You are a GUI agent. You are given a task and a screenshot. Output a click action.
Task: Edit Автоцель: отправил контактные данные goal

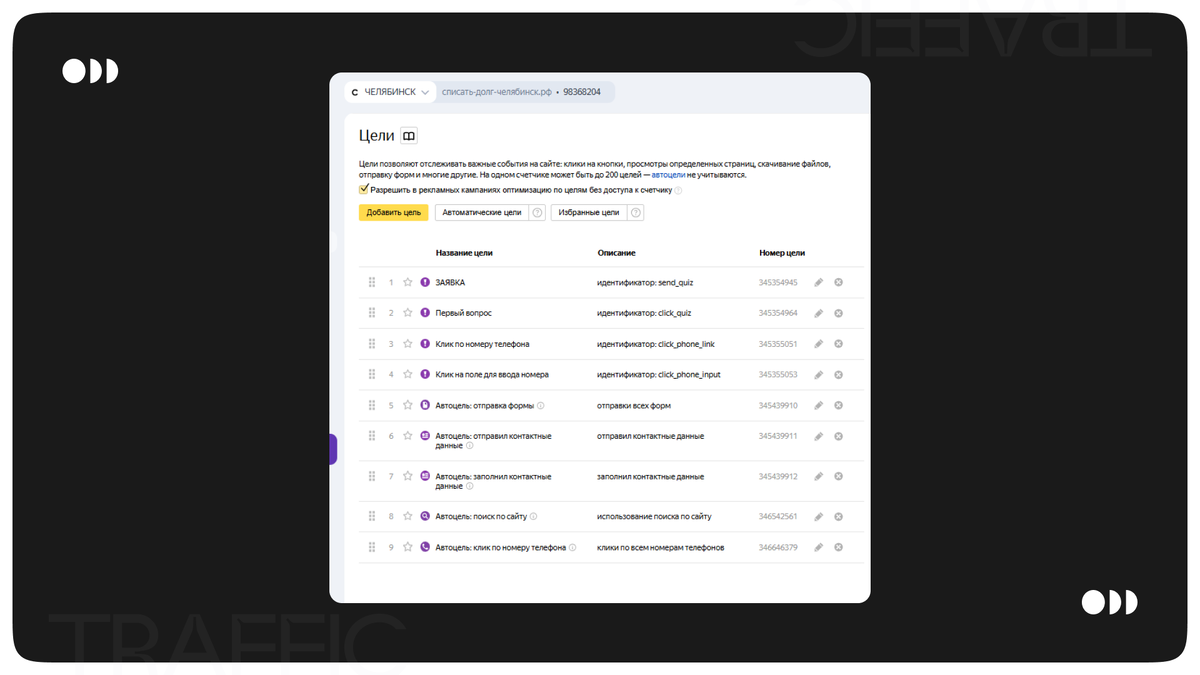(819, 437)
